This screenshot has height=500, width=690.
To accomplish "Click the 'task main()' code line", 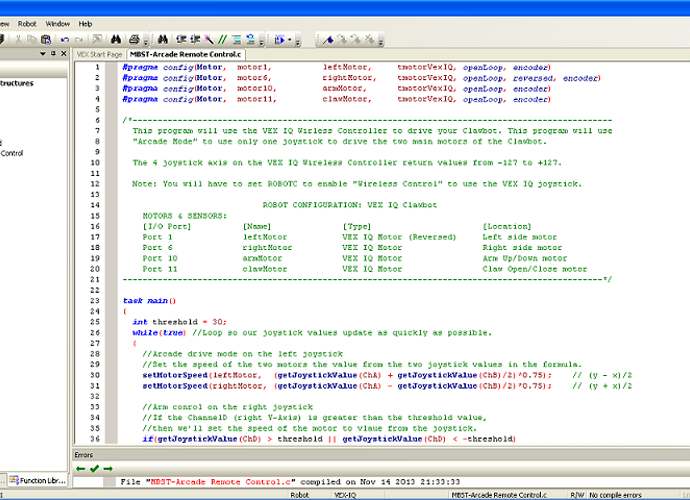I will point(150,301).
